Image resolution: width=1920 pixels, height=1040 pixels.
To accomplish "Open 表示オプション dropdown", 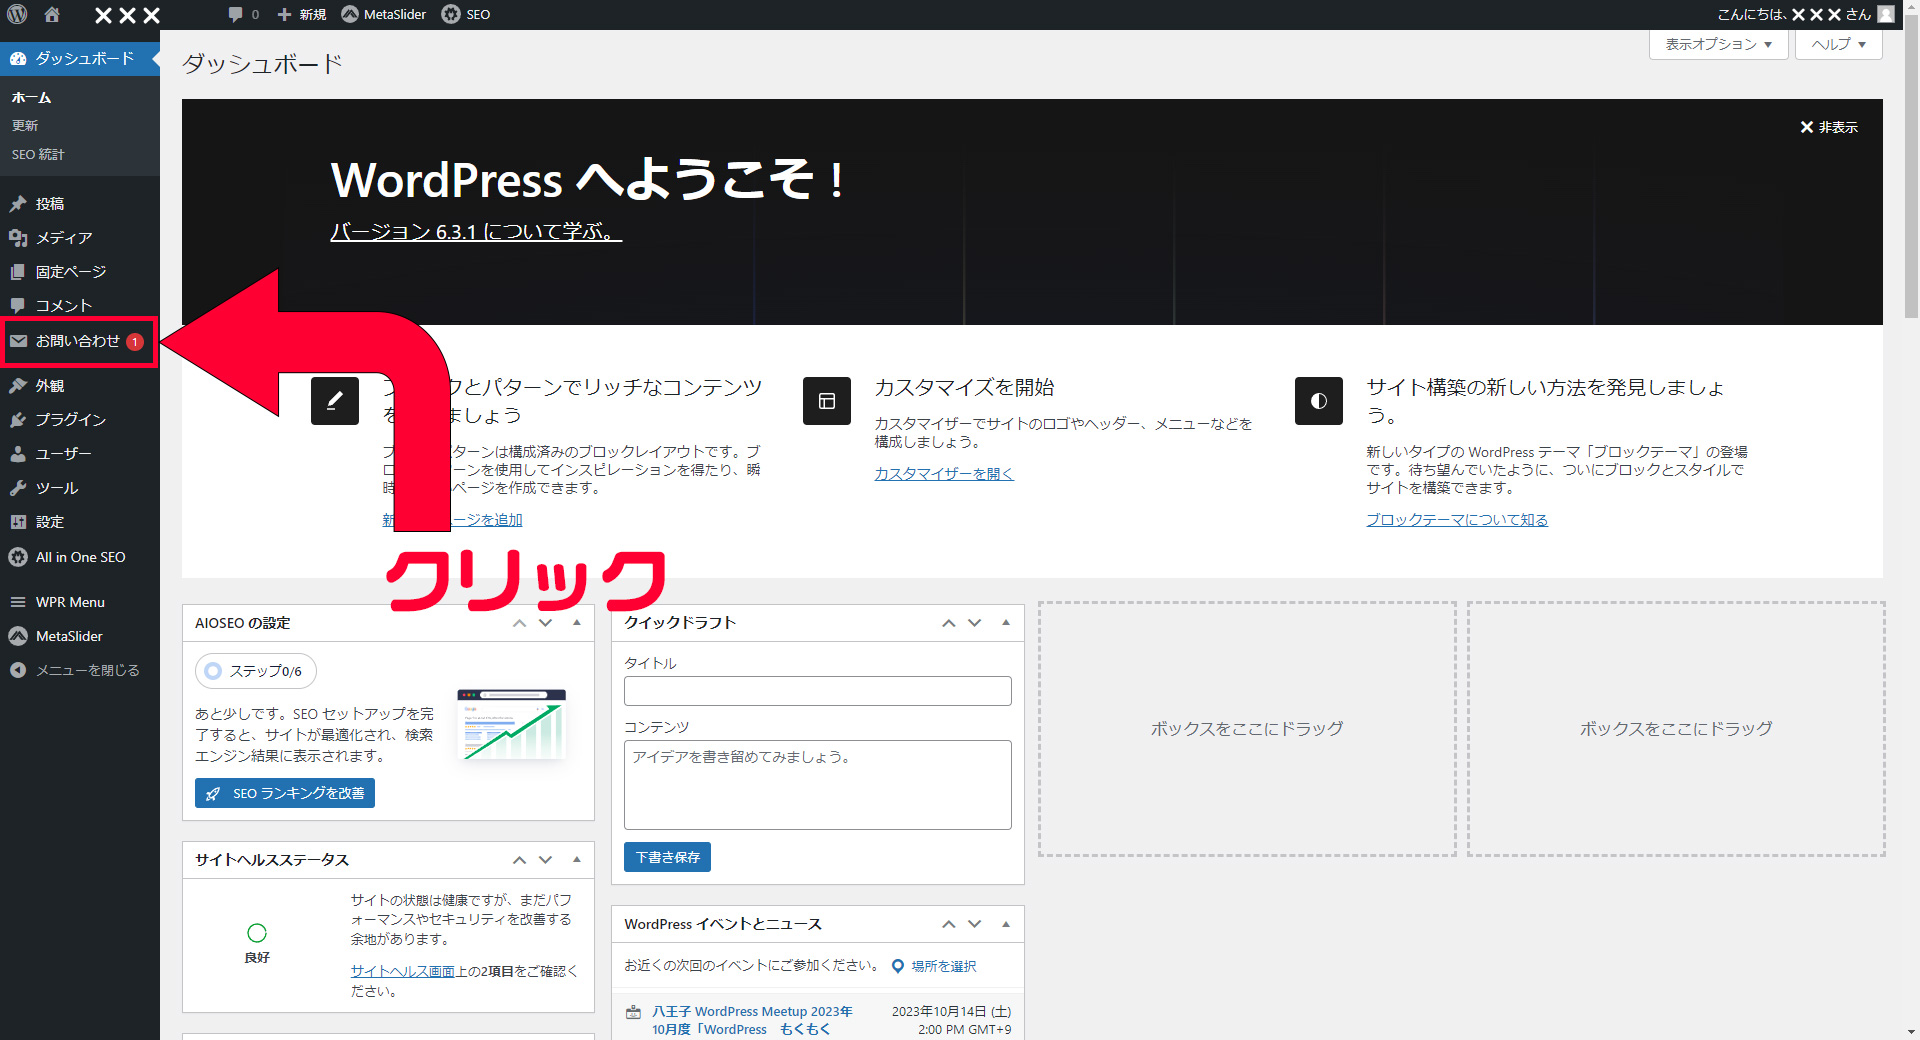I will (1718, 44).
